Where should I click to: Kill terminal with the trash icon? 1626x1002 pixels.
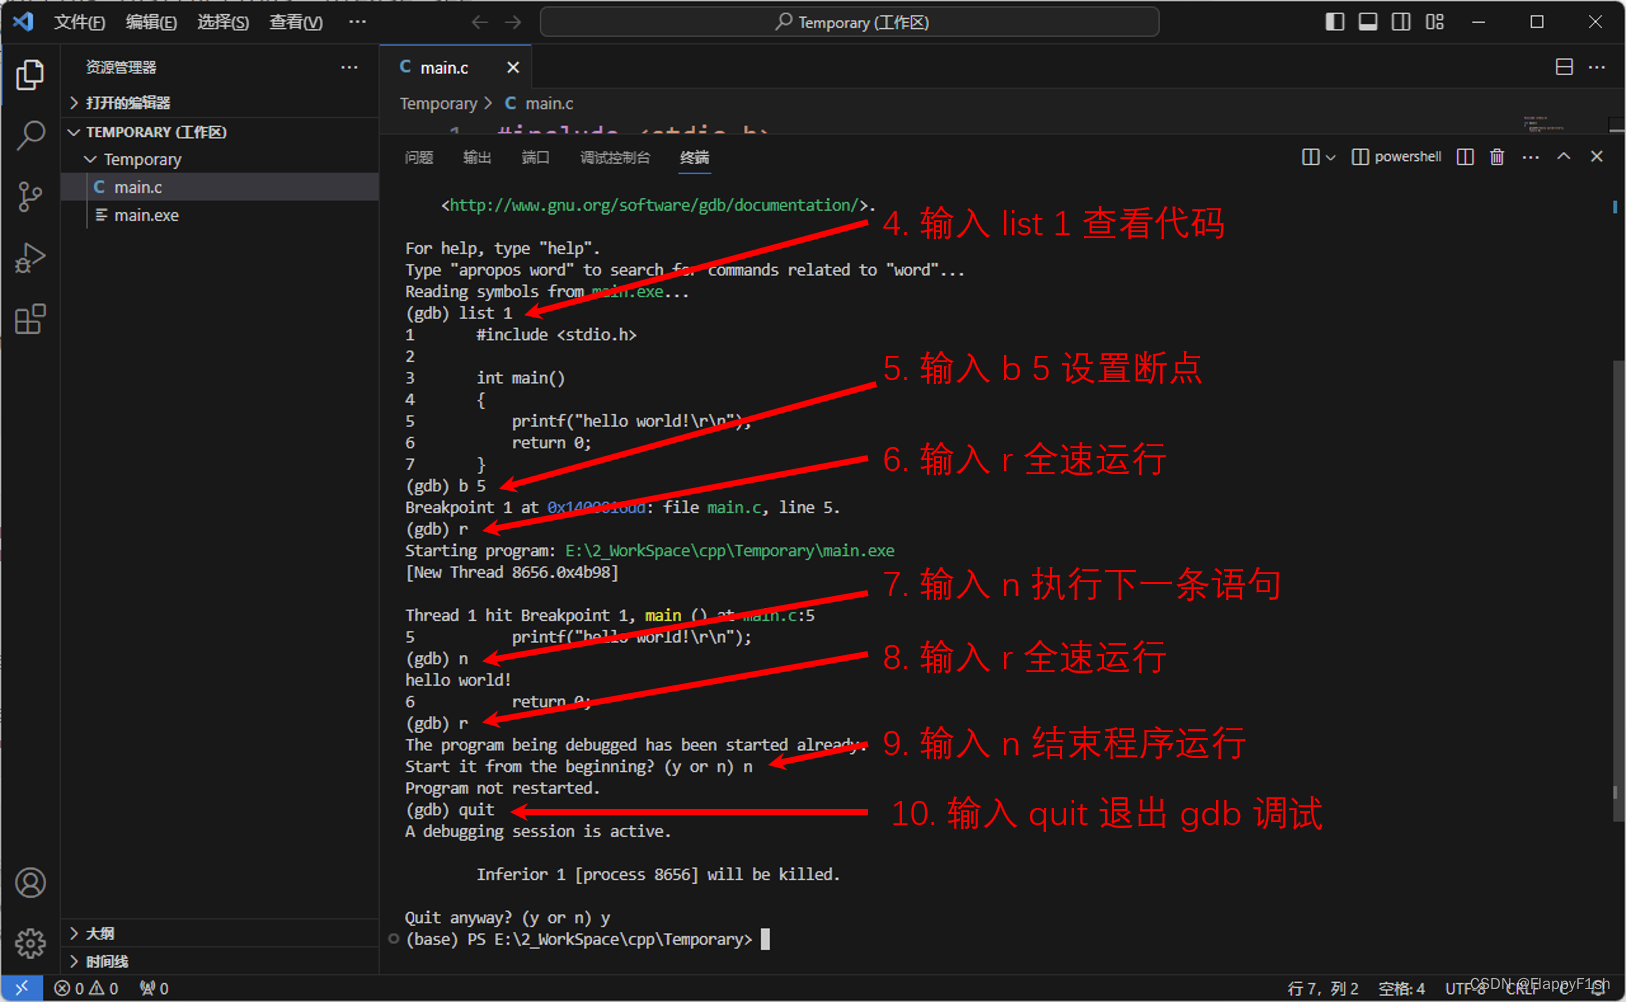1497,157
